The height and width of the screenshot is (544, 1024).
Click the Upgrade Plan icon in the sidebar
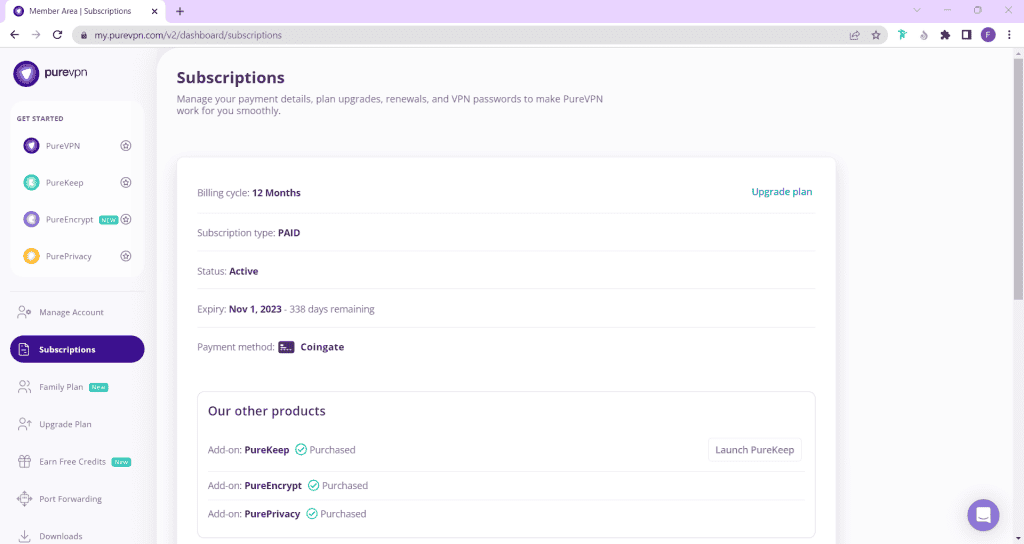24,424
